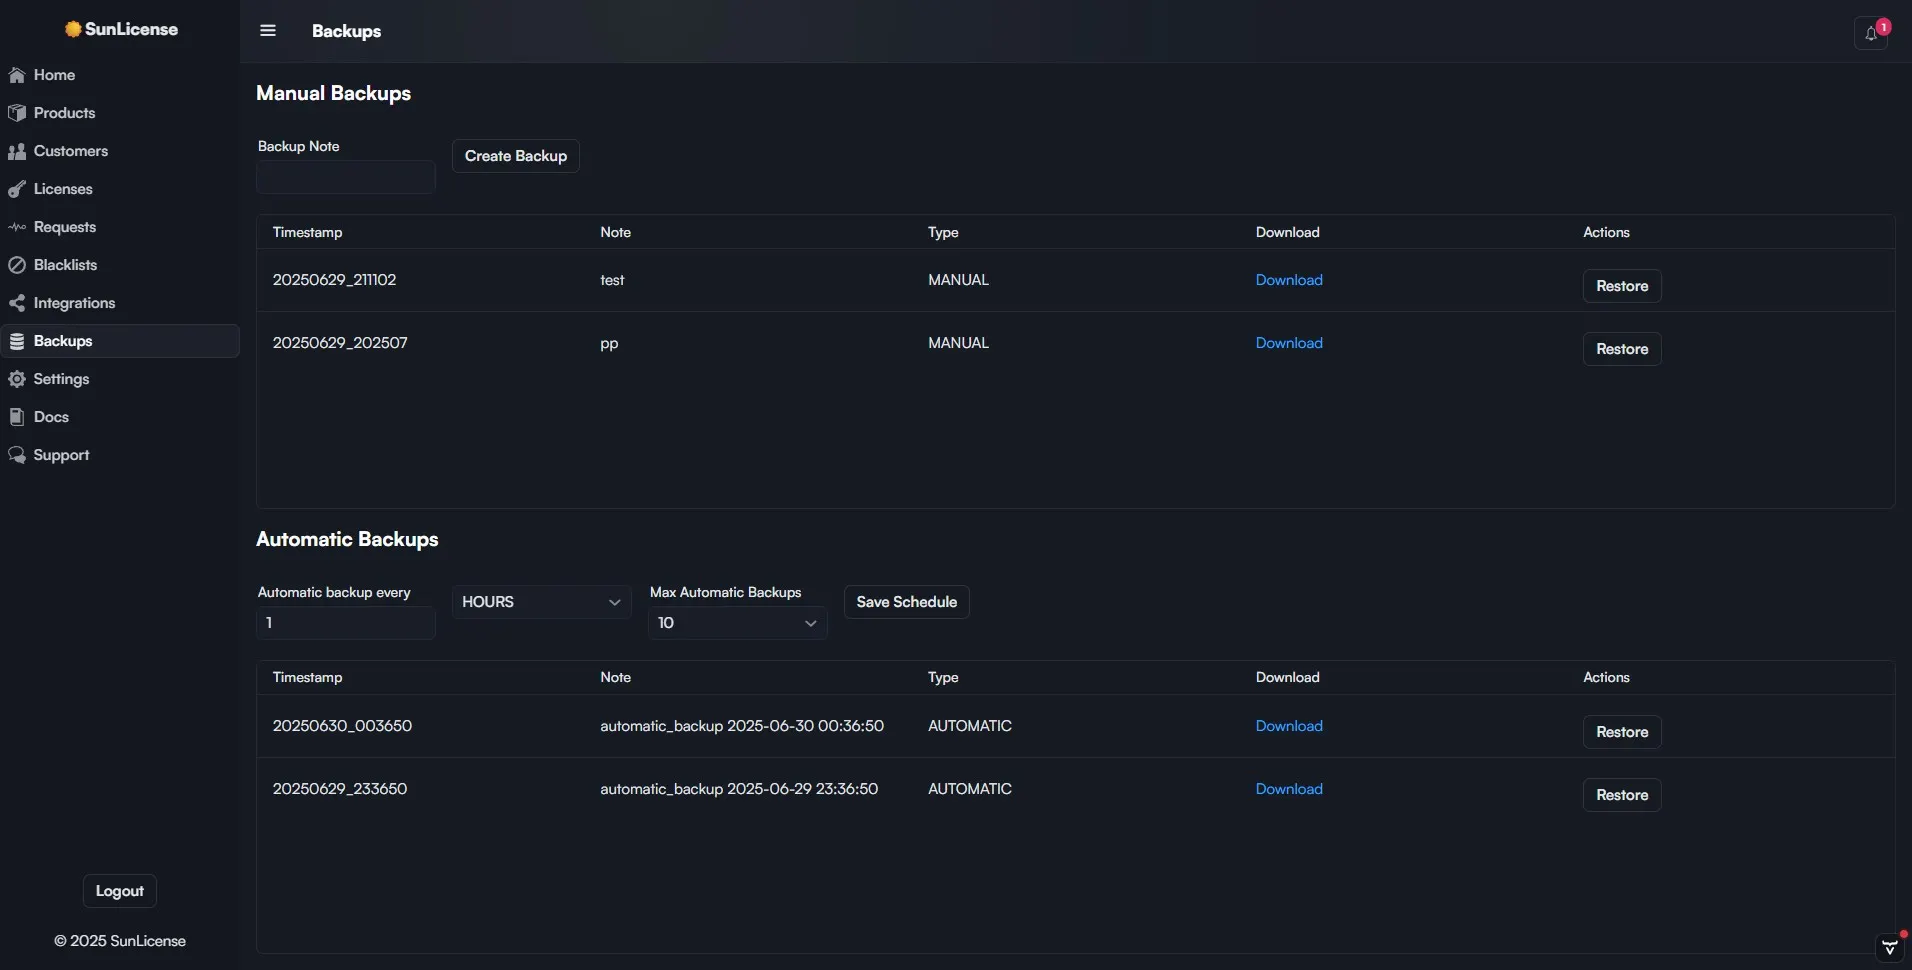This screenshot has height=970, width=1912.
Task: Restore the 20250629_211102 manual backup
Action: 1622,286
